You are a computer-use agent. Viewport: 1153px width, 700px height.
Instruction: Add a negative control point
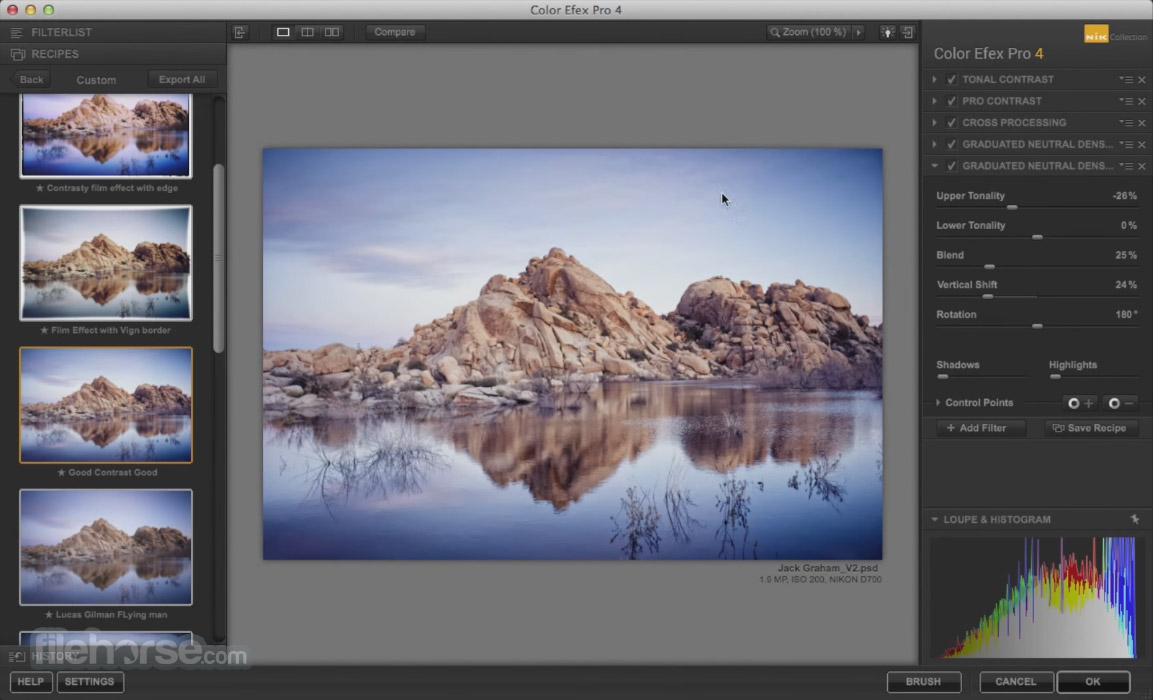(x=1121, y=403)
